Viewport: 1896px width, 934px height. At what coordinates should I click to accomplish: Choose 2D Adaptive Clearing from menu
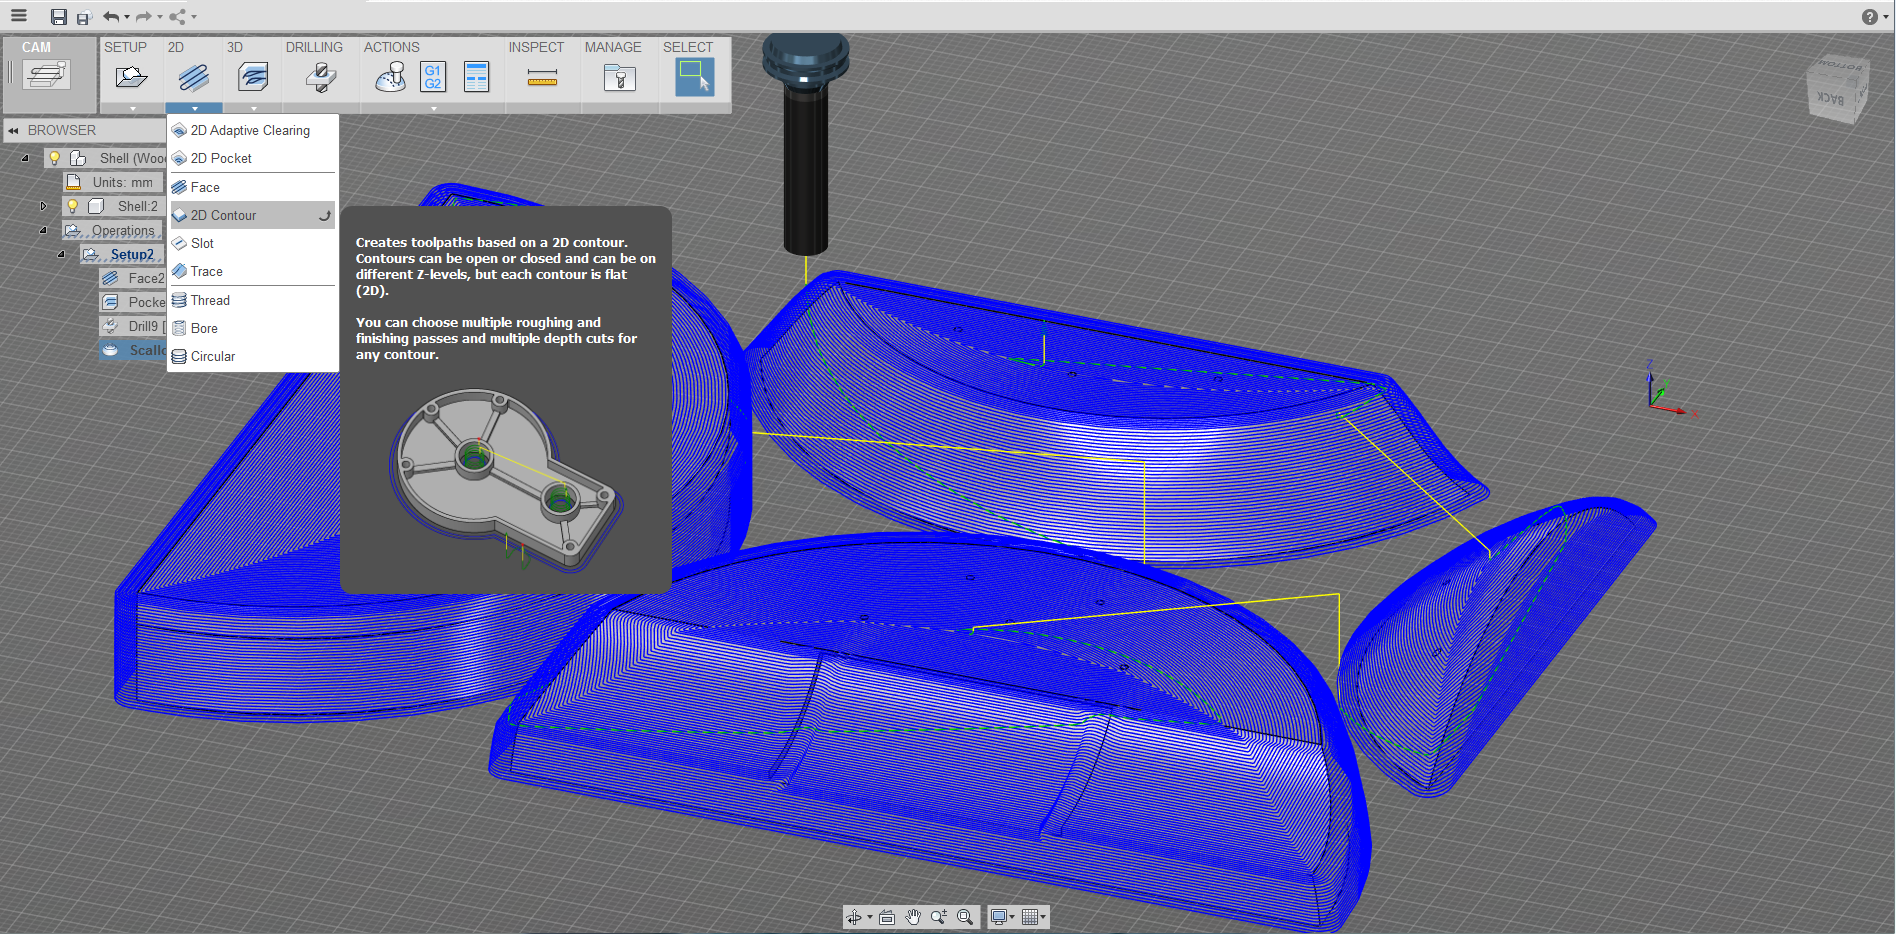pyautogui.click(x=253, y=130)
